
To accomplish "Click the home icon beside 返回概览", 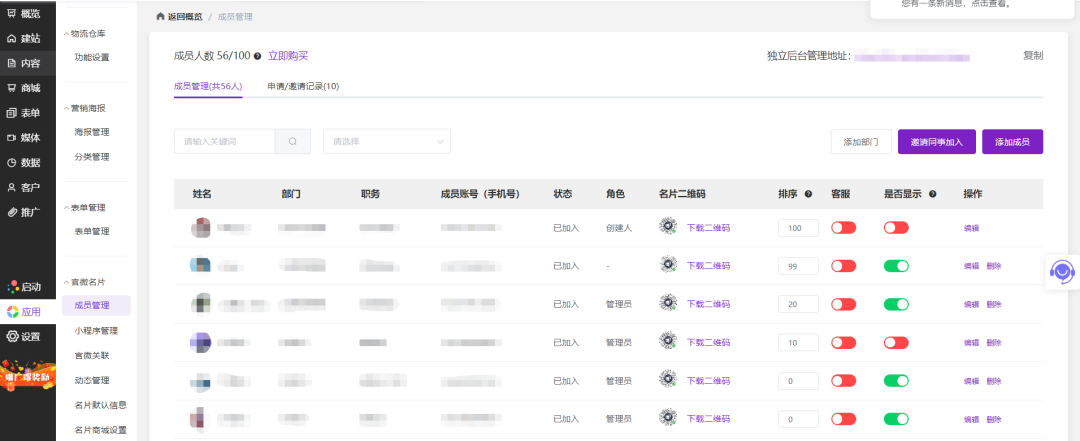I will point(161,17).
